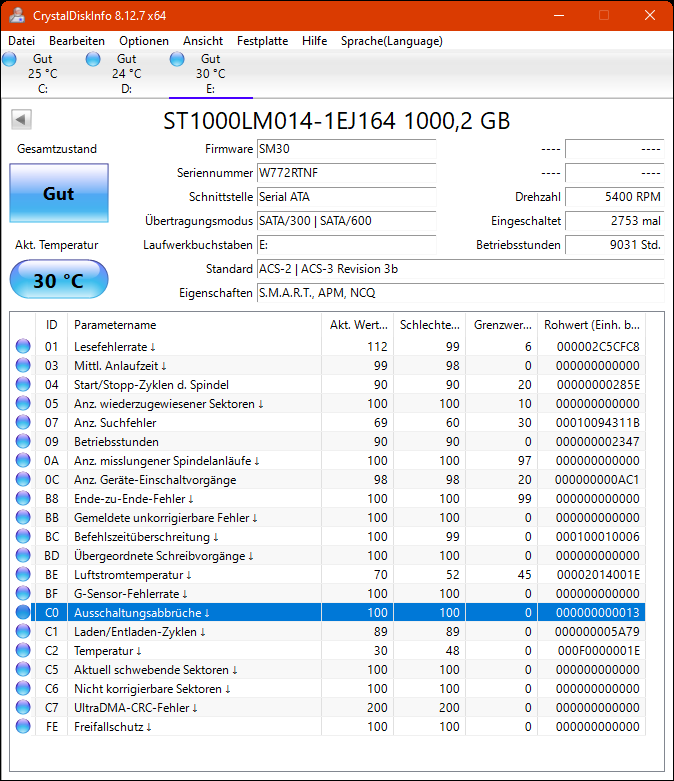Click the disk title ST1000LM014-1EJ164 1000,2 GB
The width and height of the screenshot is (674, 781).
click(x=337, y=121)
